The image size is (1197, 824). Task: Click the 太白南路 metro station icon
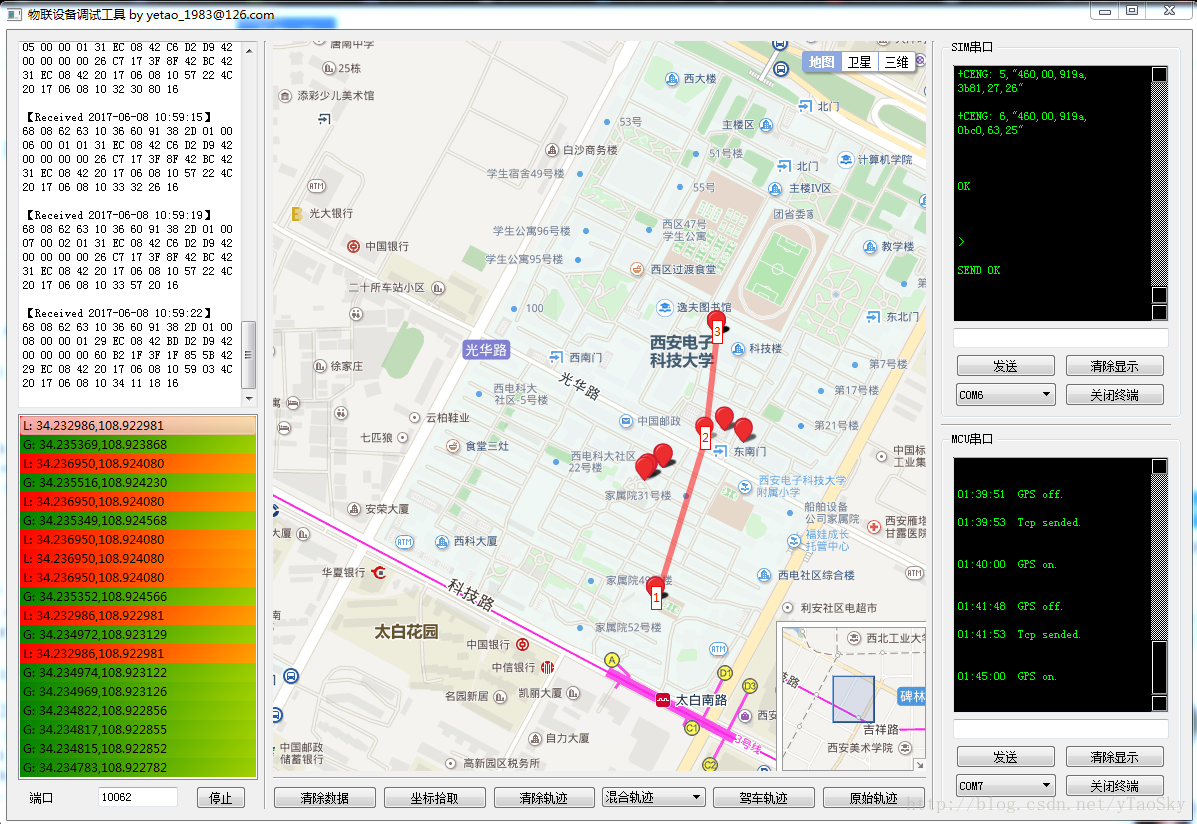pyautogui.click(x=663, y=699)
